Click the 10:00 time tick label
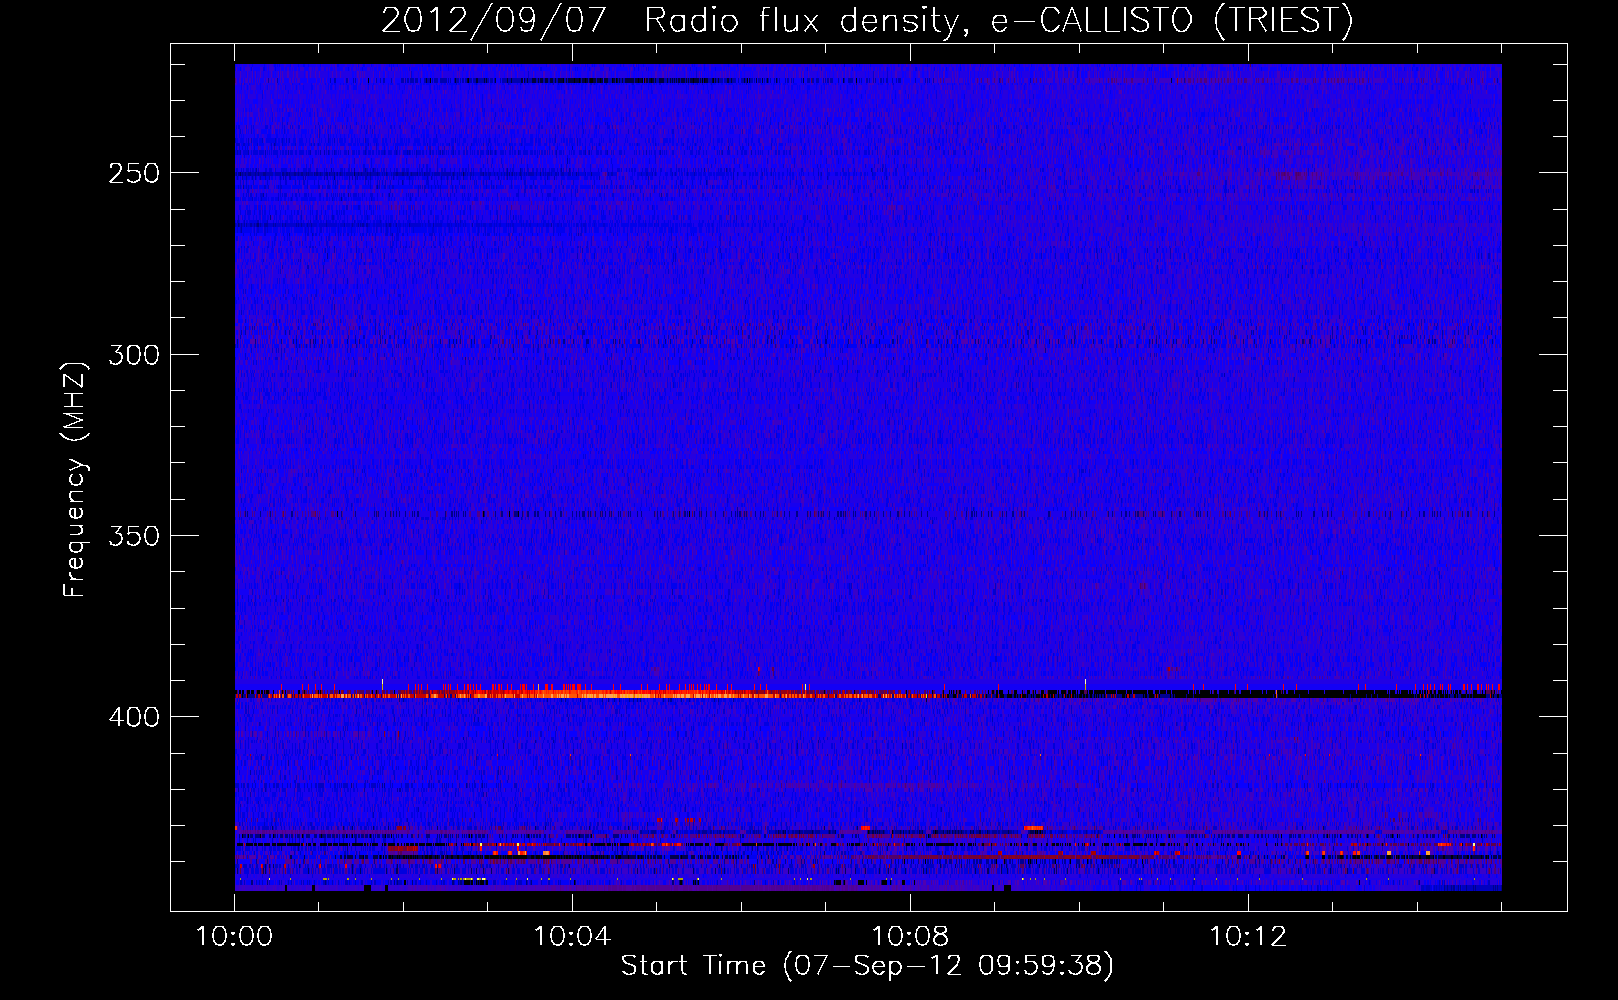1618x1000 pixels. coord(234,937)
